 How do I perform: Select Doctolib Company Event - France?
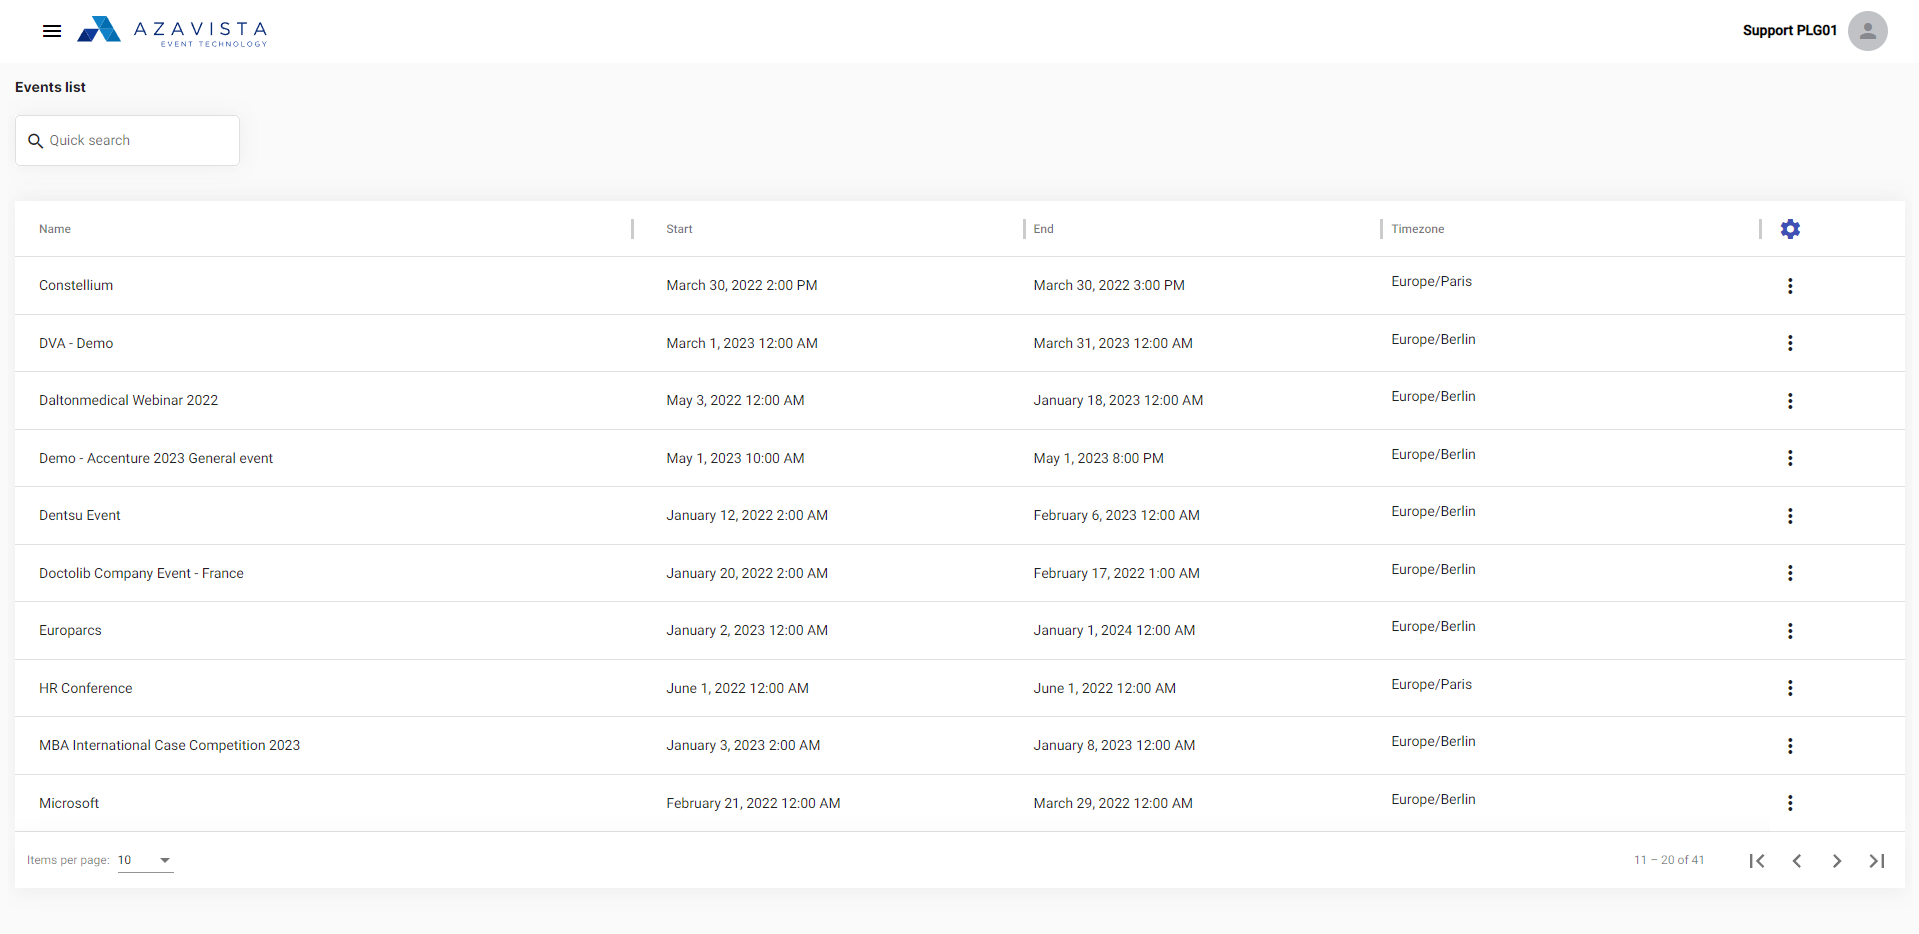click(141, 573)
